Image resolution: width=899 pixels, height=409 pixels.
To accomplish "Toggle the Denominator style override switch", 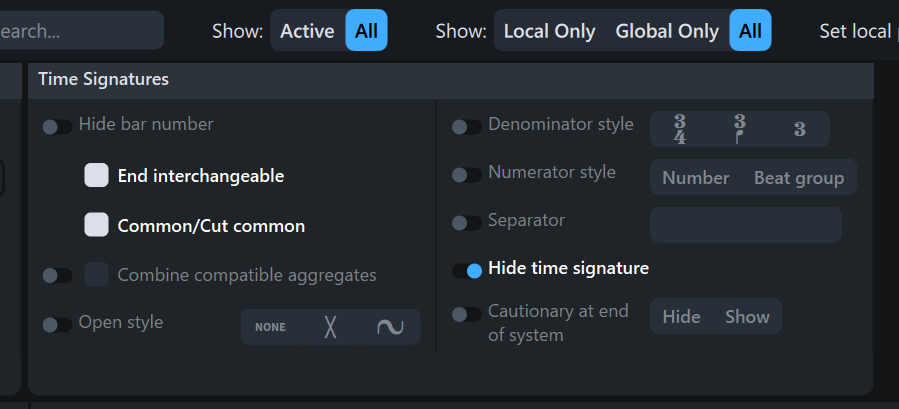I will [467, 126].
